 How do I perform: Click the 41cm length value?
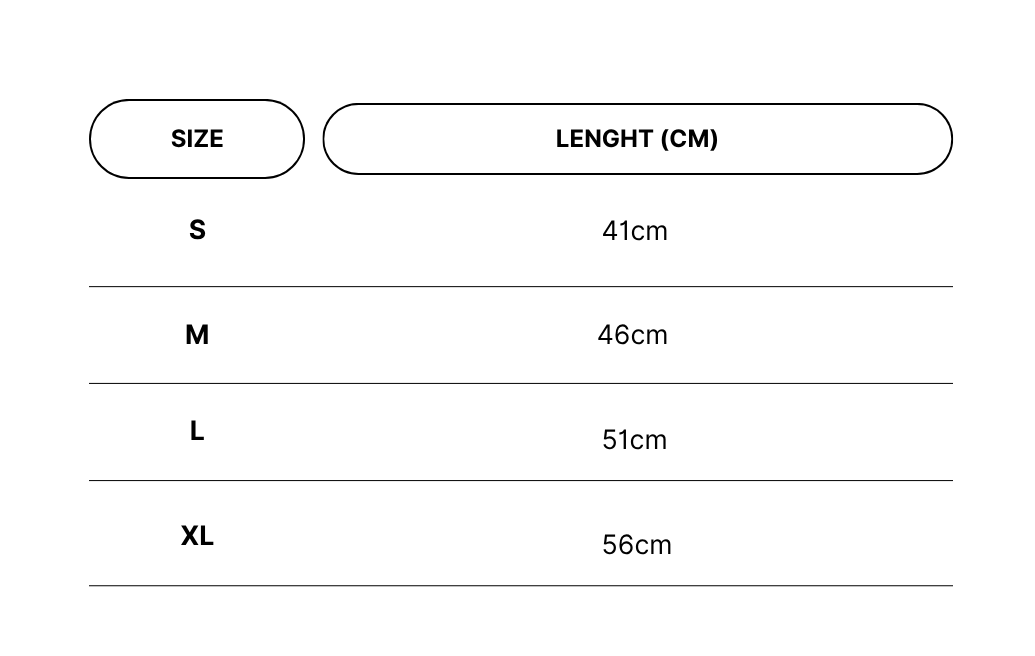click(635, 231)
